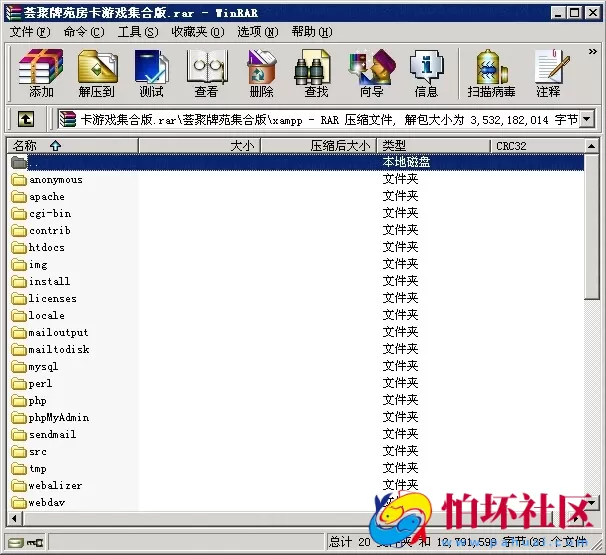Image resolution: width=606 pixels, height=555 pixels.
Task: Click the folder icon of the perl row
Action: 19,384
